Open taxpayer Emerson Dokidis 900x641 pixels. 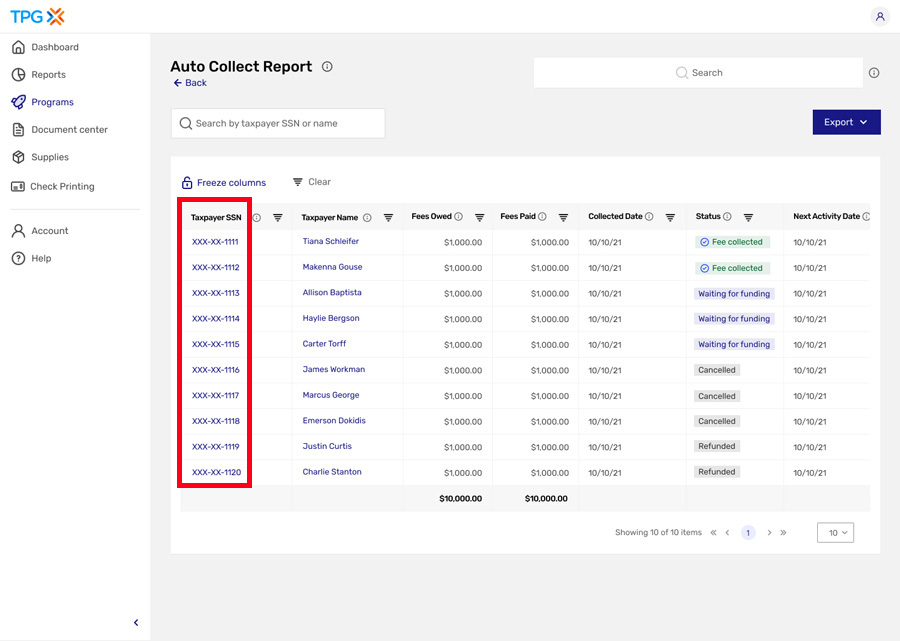click(x=334, y=421)
